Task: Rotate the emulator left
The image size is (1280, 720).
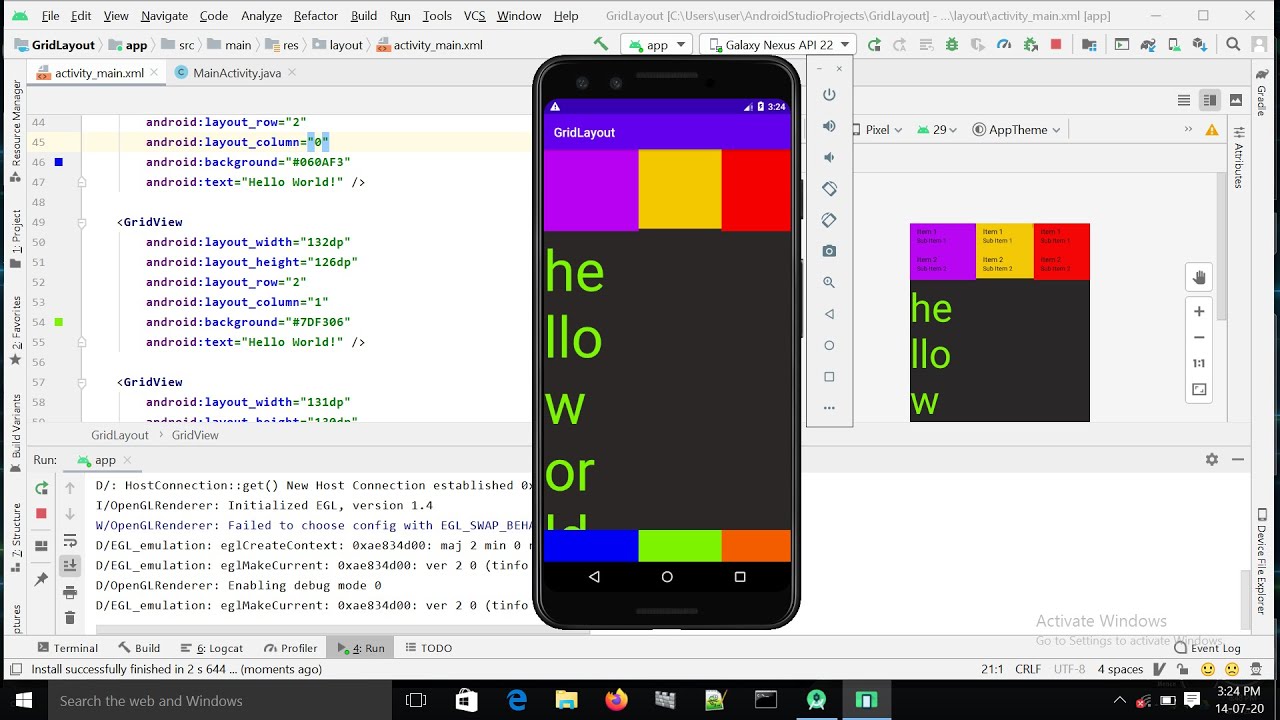Action: point(829,189)
